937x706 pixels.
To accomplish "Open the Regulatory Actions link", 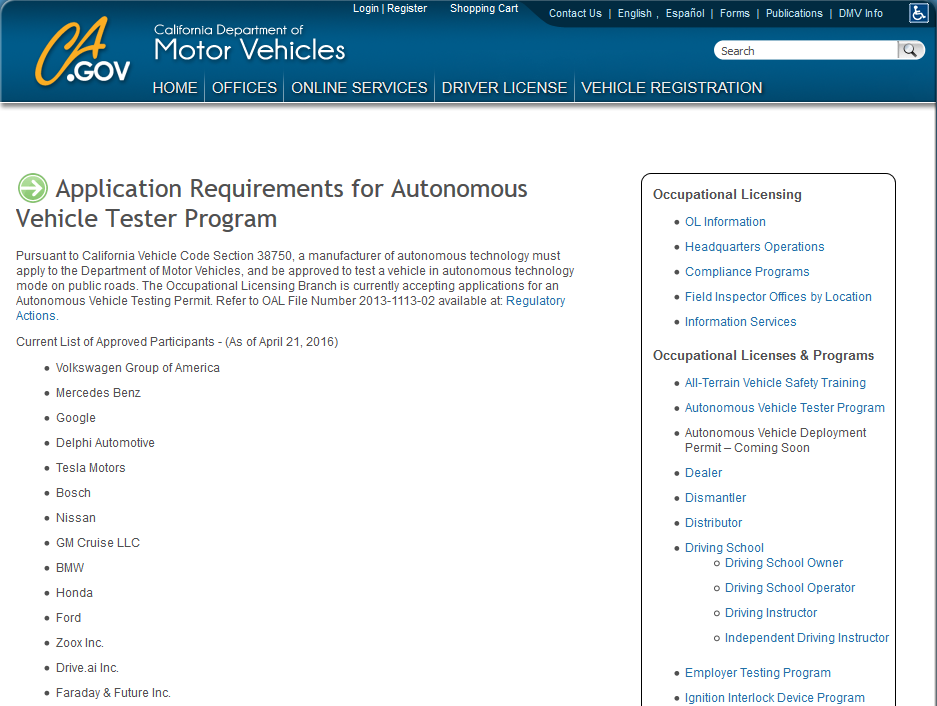I will pyautogui.click(x=290, y=308).
